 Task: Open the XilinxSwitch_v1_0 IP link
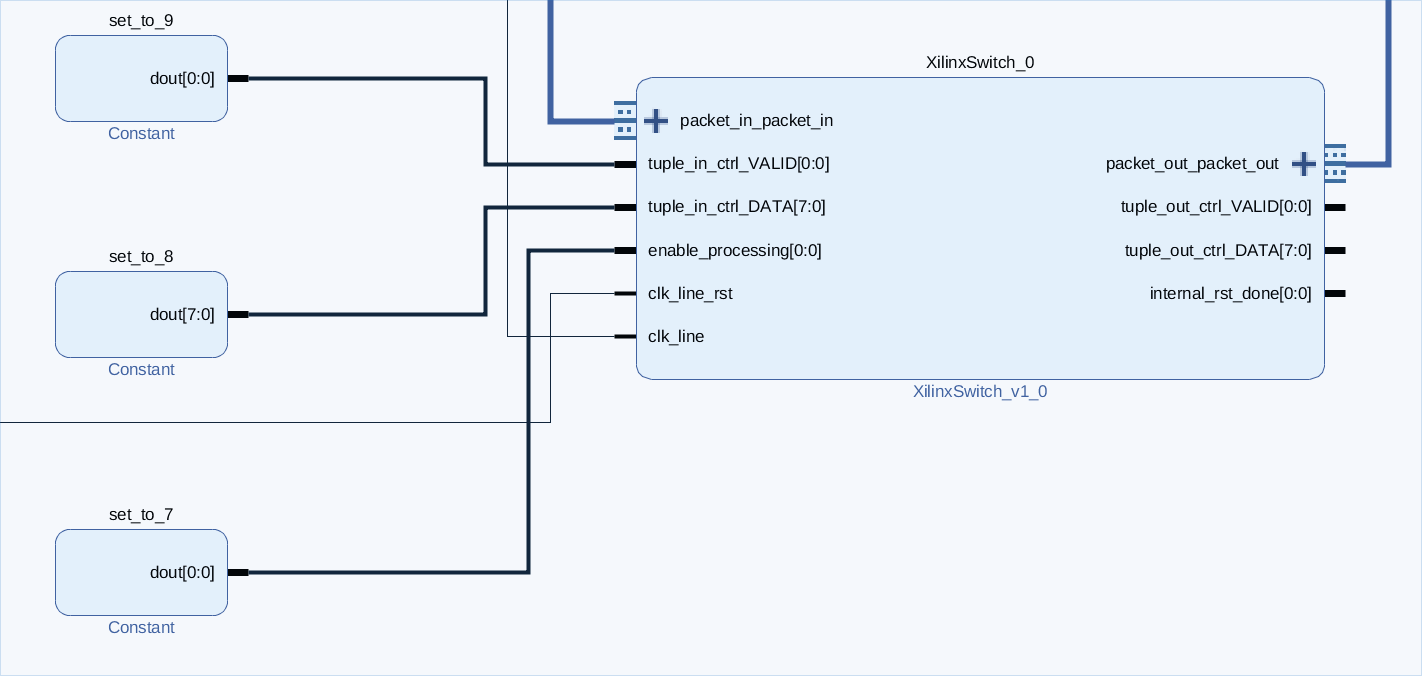pos(979,391)
